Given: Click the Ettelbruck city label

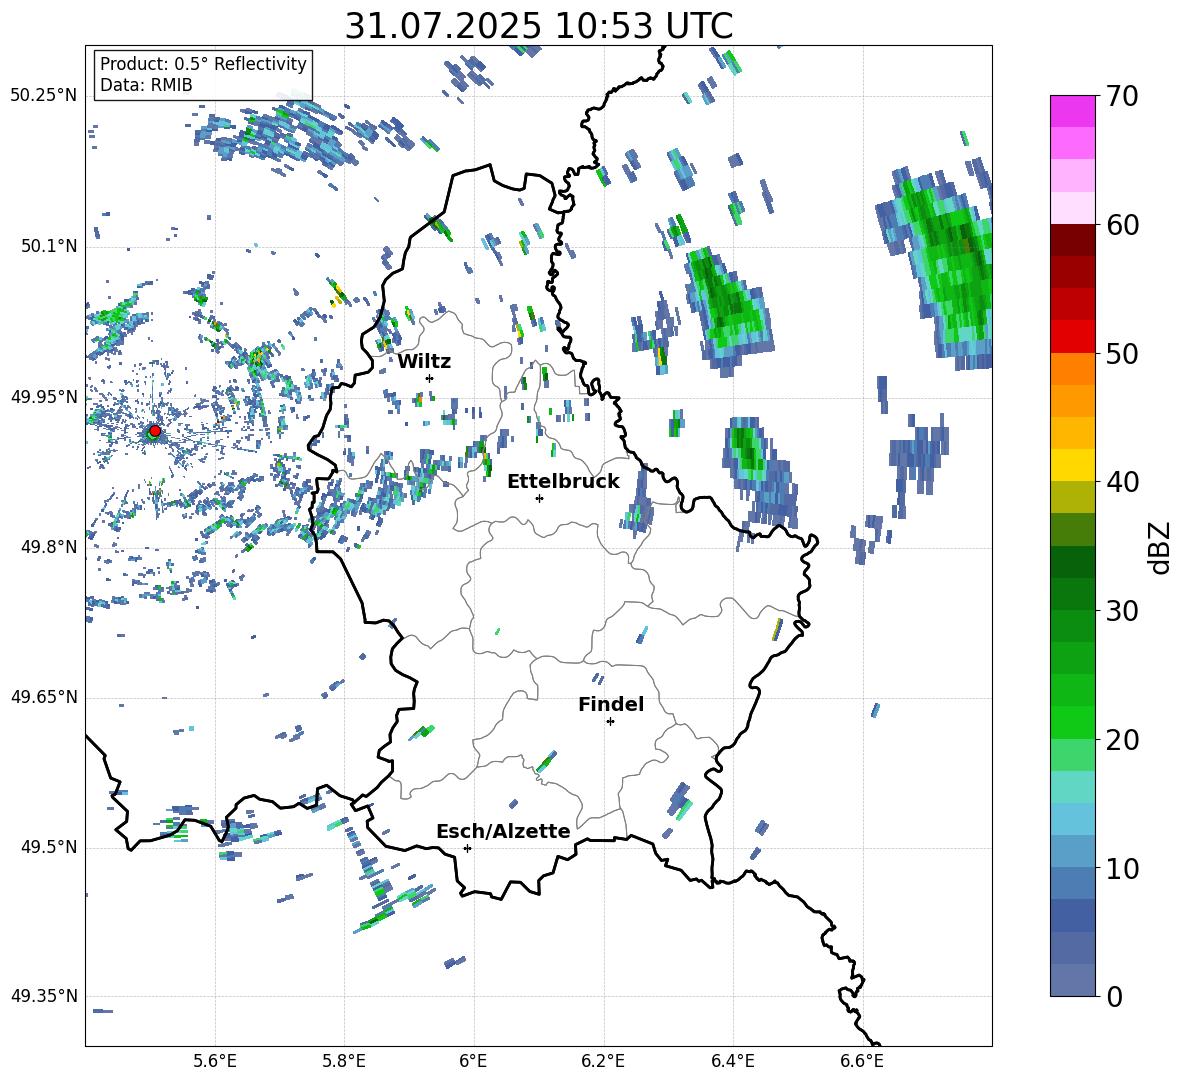Looking at the screenshot, I should click(563, 482).
